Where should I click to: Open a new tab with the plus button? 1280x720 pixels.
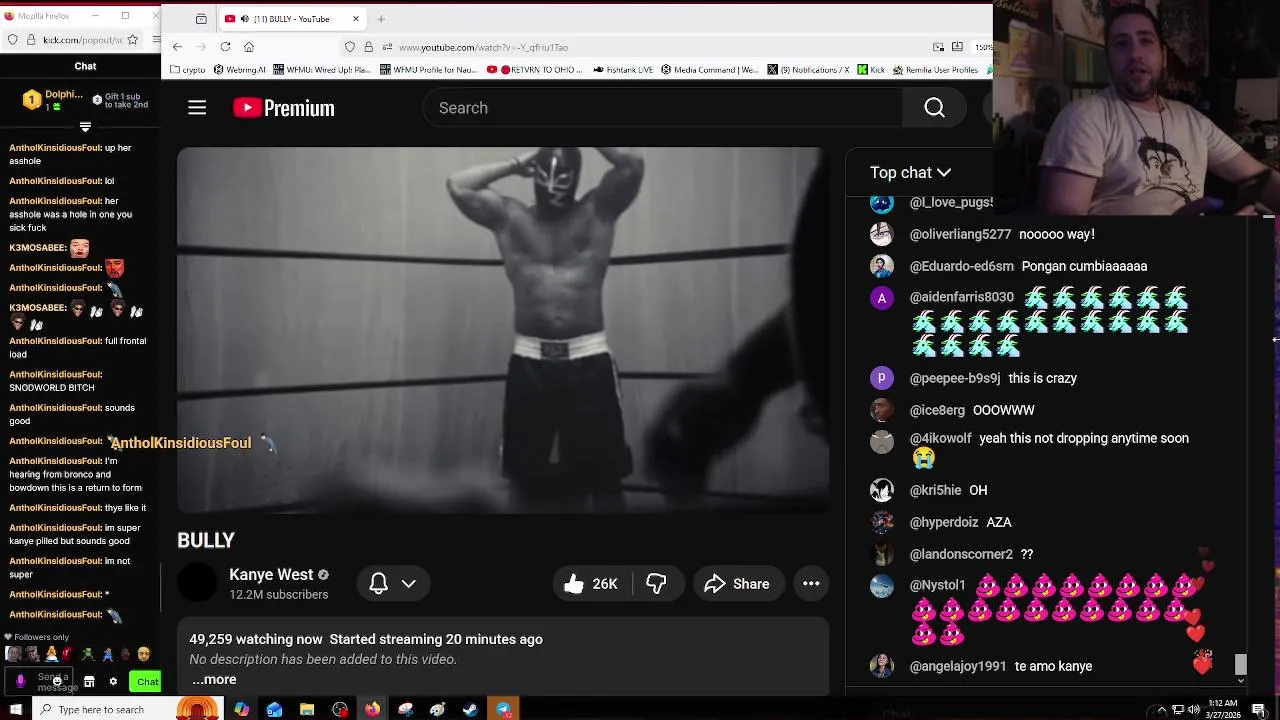[381, 19]
